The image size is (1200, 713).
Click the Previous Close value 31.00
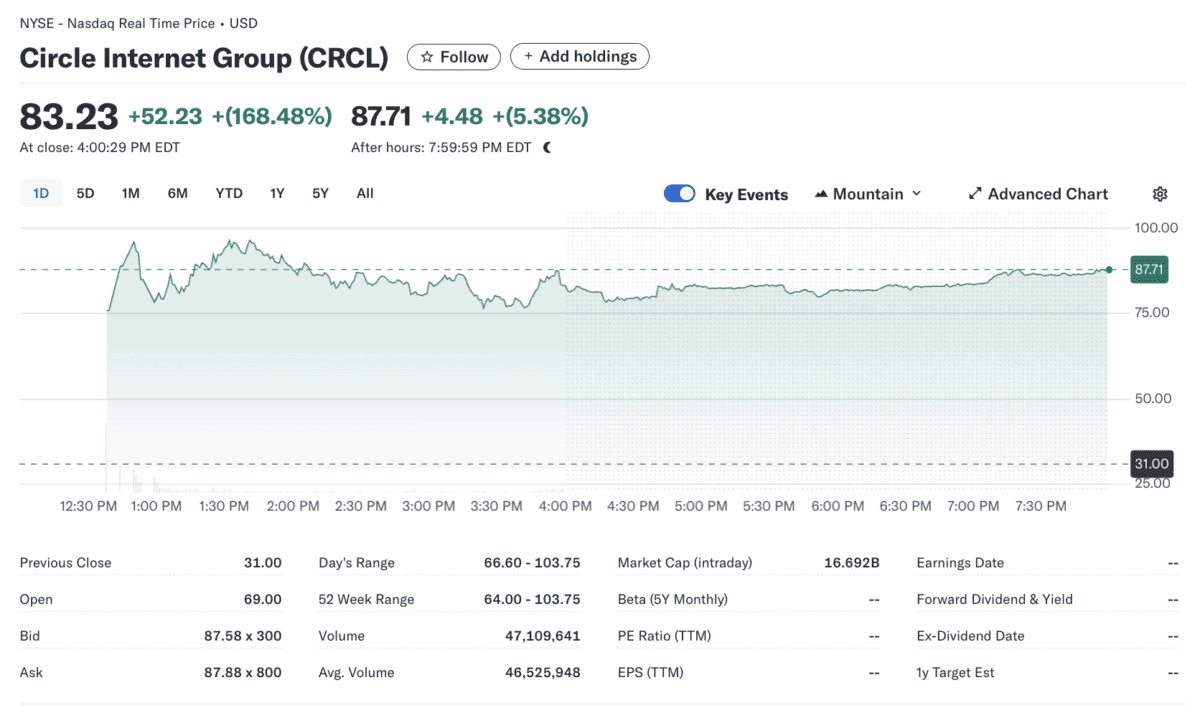[x=263, y=563]
